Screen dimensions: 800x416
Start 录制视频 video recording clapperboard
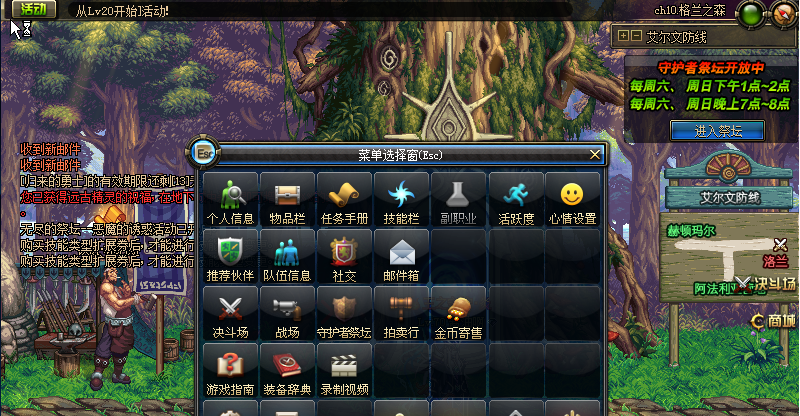pyautogui.click(x=344, y=371)
